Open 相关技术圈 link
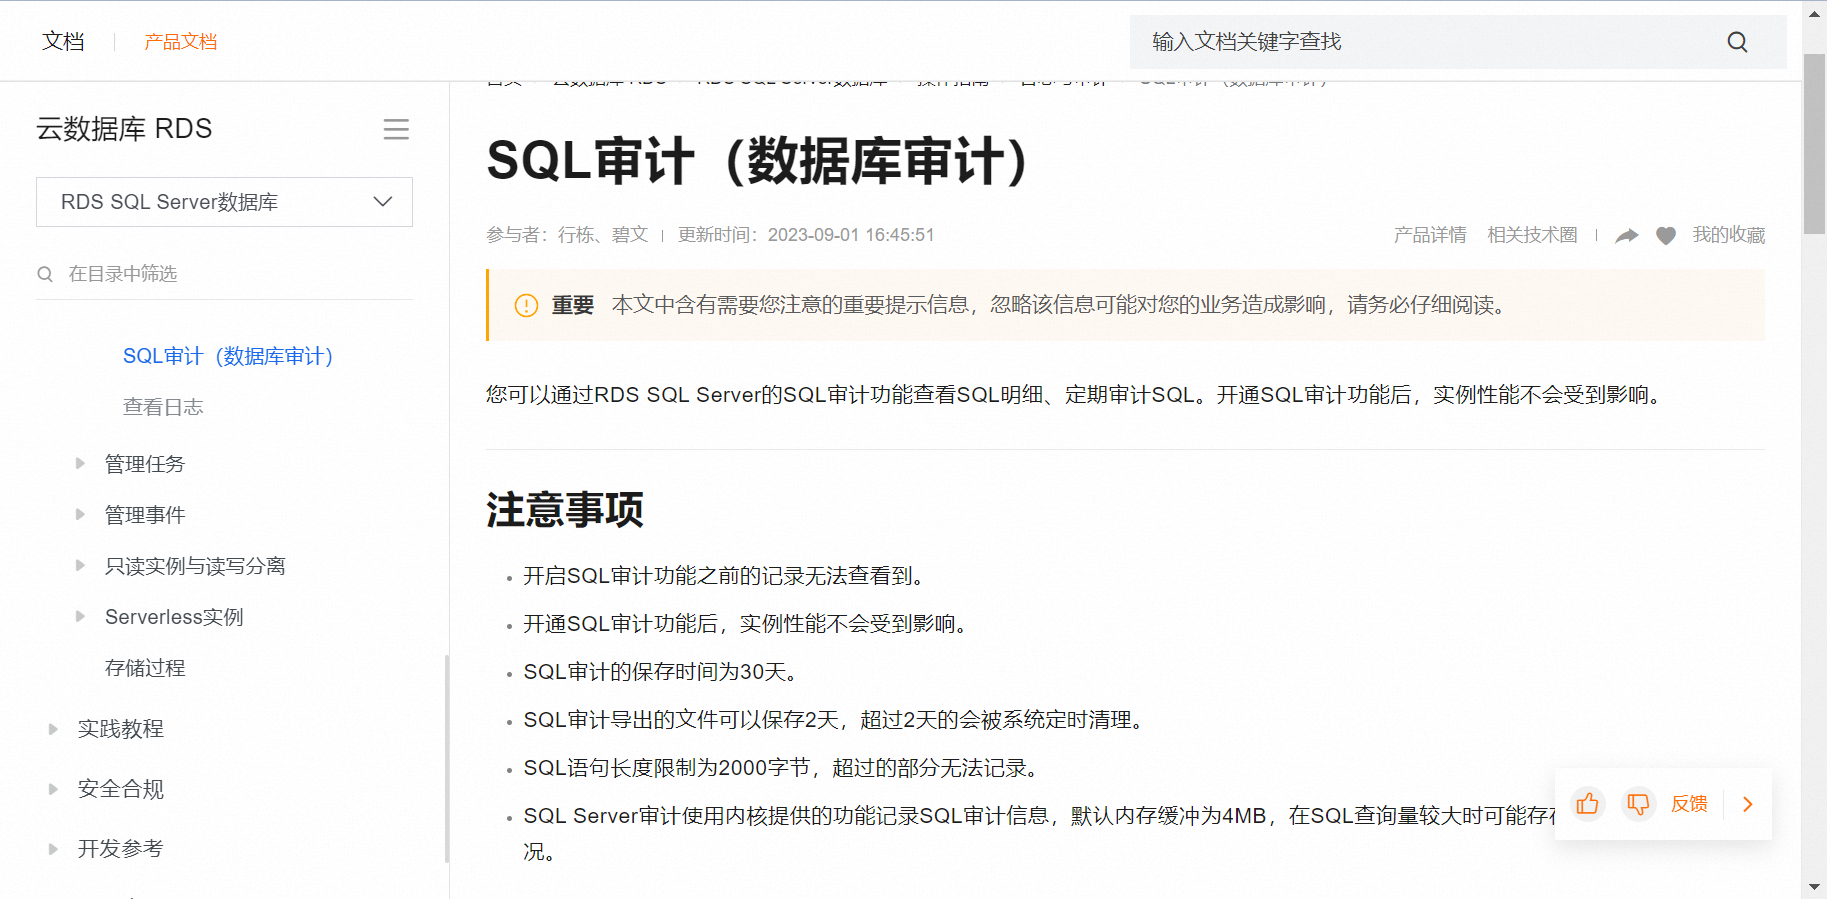Image resolution: width=1827 pixels, height=899 pixels. 1532,235
